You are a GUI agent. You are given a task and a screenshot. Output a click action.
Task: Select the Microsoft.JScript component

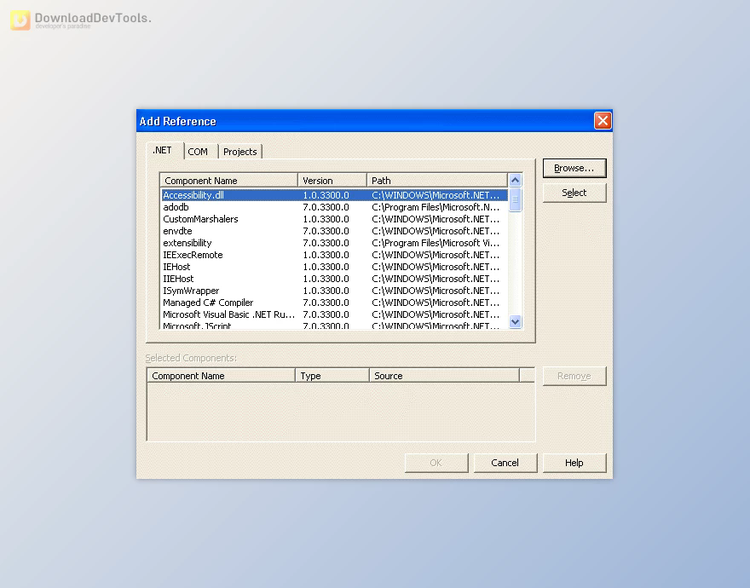[x=334, y=326]
